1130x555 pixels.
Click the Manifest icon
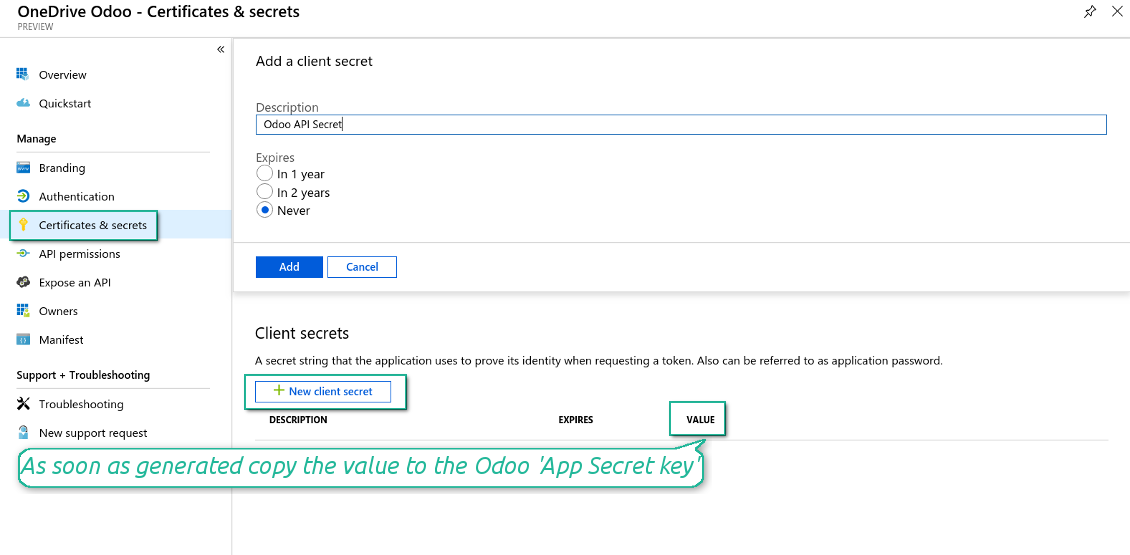[23, 340]
